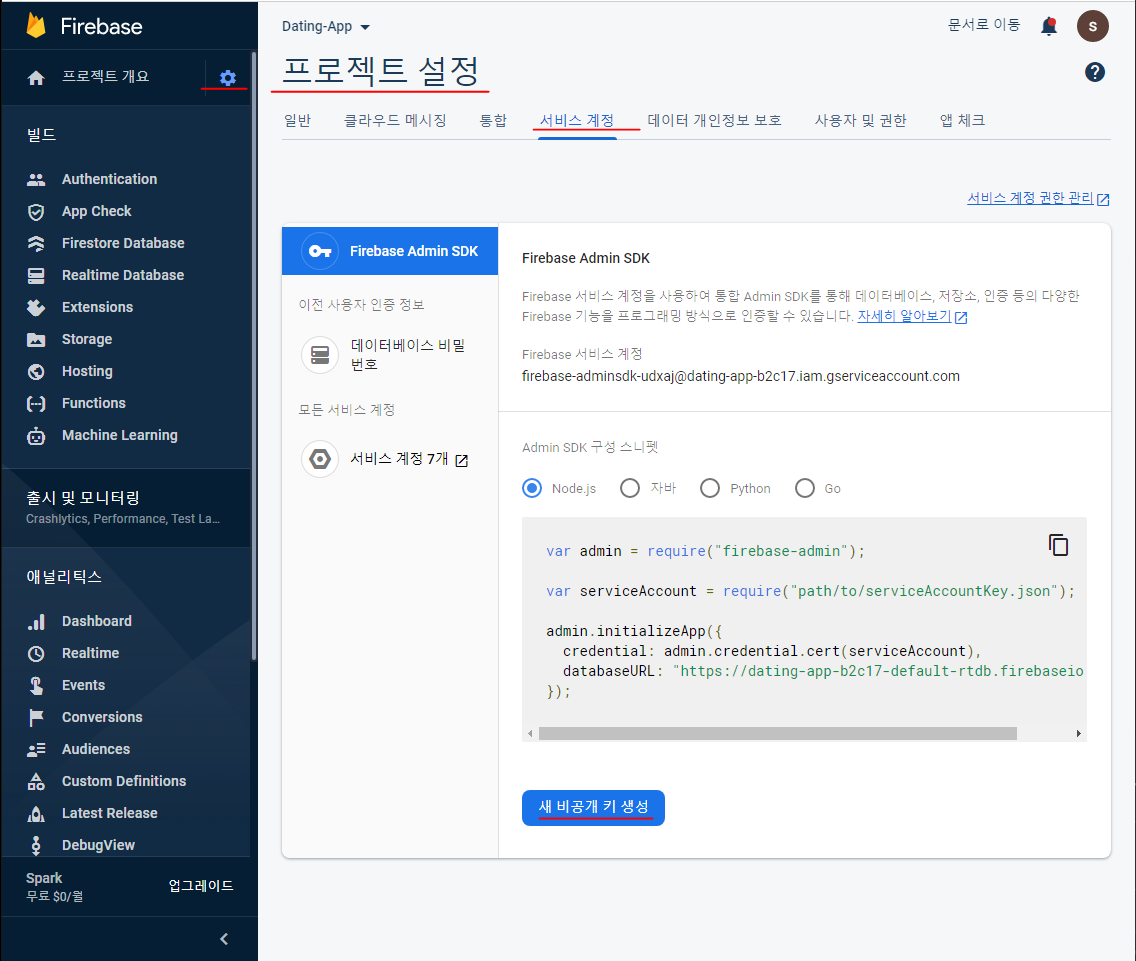Open account avatar S
The width and height of the screenshot is (1136, 961).
point(1093,26)
